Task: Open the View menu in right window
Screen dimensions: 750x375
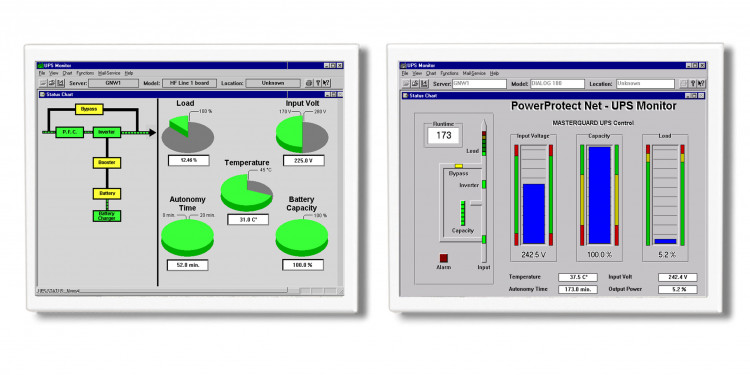Action: (x=417, y=73)
